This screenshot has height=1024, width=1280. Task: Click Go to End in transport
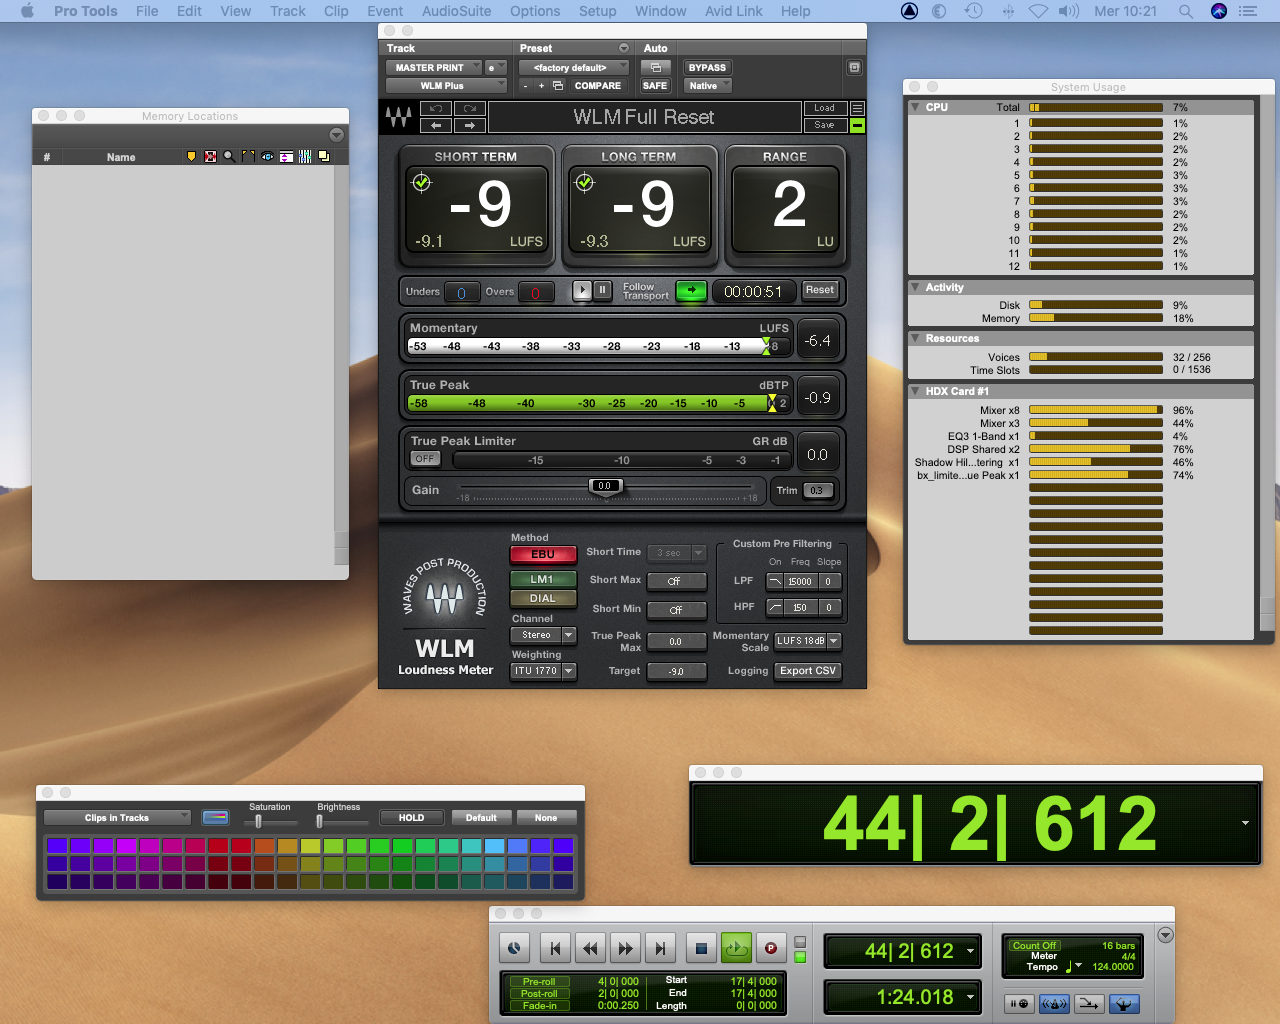coord(660,948)
